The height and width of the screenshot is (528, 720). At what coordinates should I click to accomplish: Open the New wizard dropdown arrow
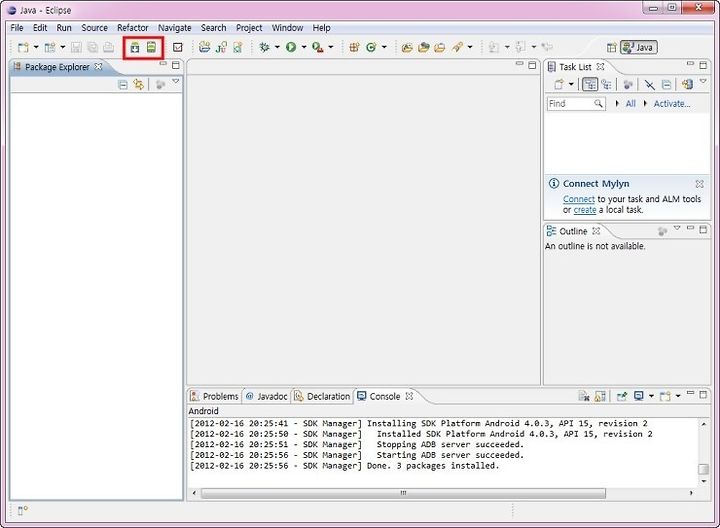coord(36,47)
